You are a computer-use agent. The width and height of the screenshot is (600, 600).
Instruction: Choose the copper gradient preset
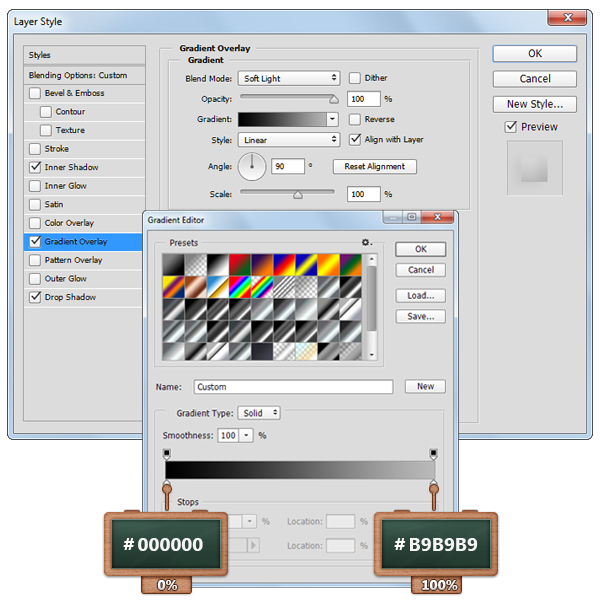pyautogui.click(x=195, y=287)
